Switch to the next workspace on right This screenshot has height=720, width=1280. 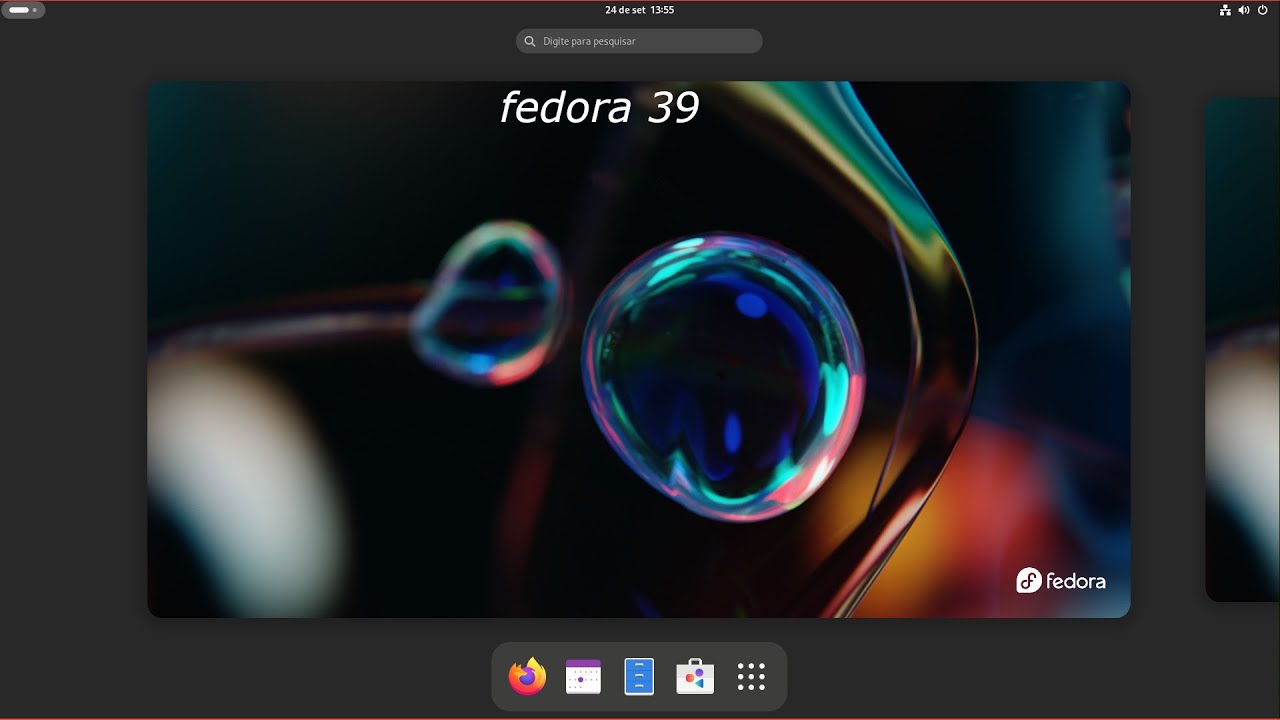(1242, 349)
